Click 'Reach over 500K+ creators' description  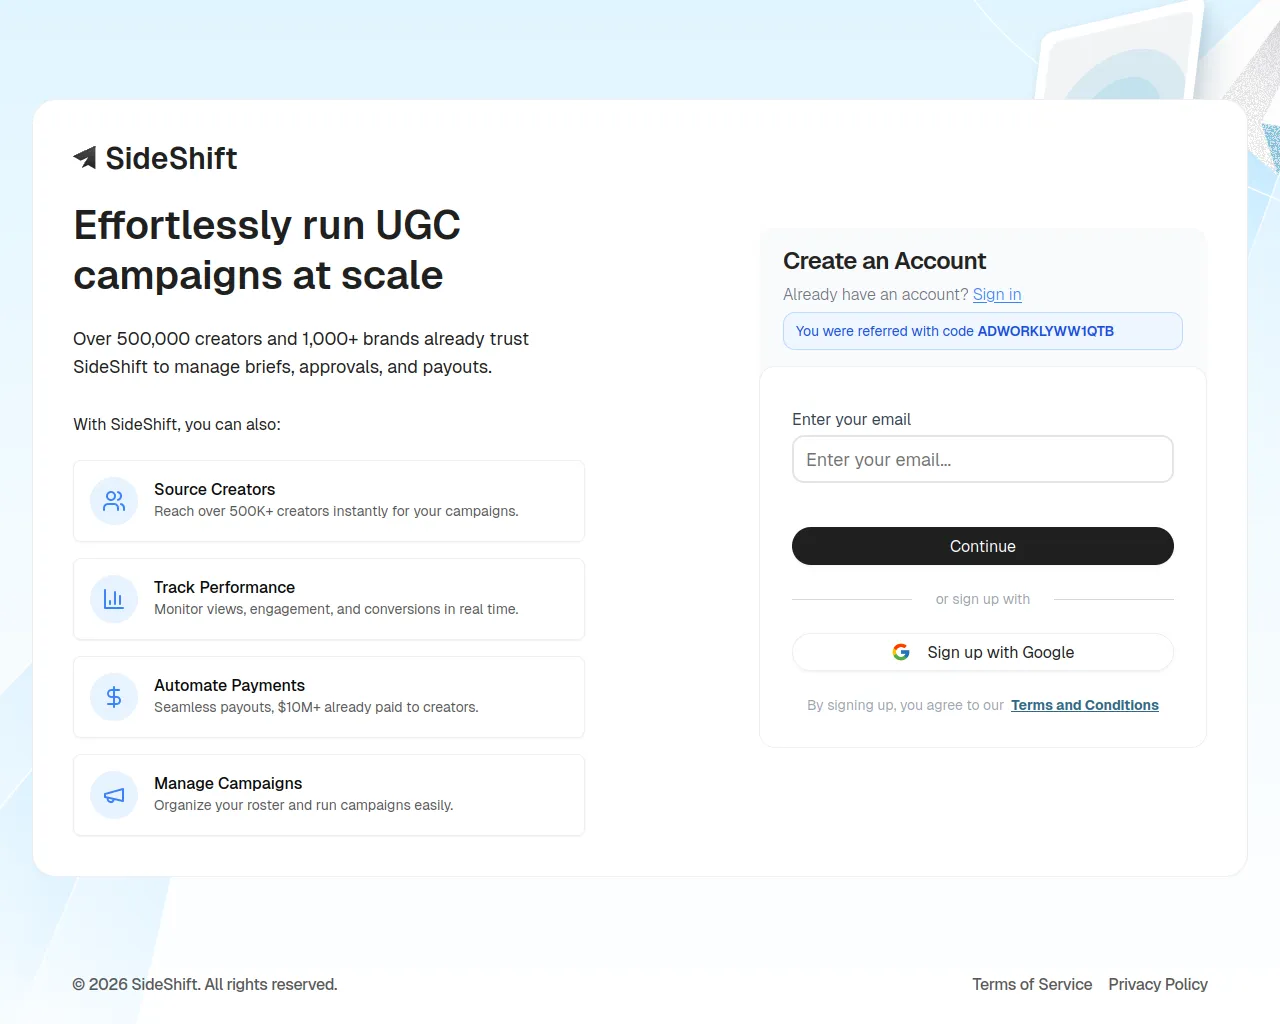336,511
